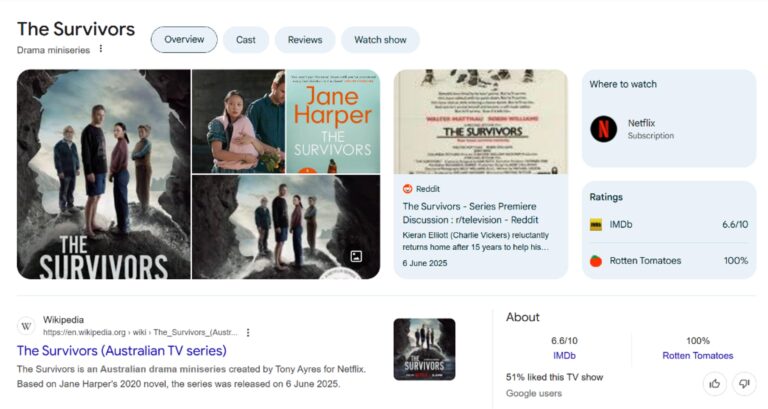Click the Netflix logo icon
The image size is (768, 409).
click(x=603, y=128)
